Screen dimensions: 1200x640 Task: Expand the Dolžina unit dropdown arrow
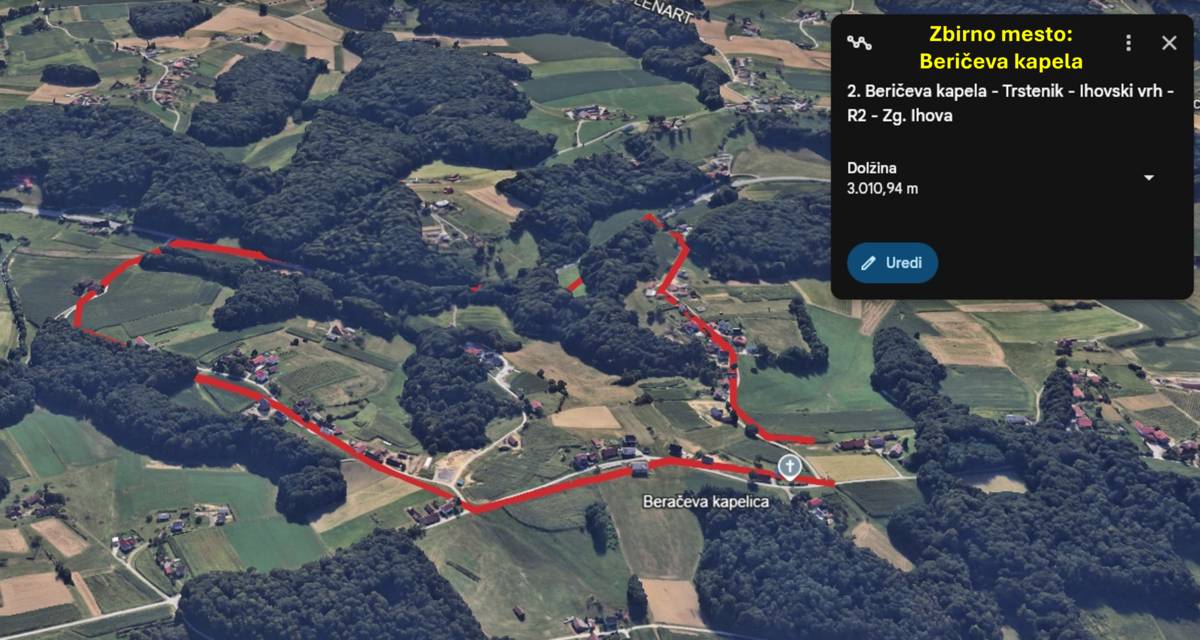pos(1148,178)
